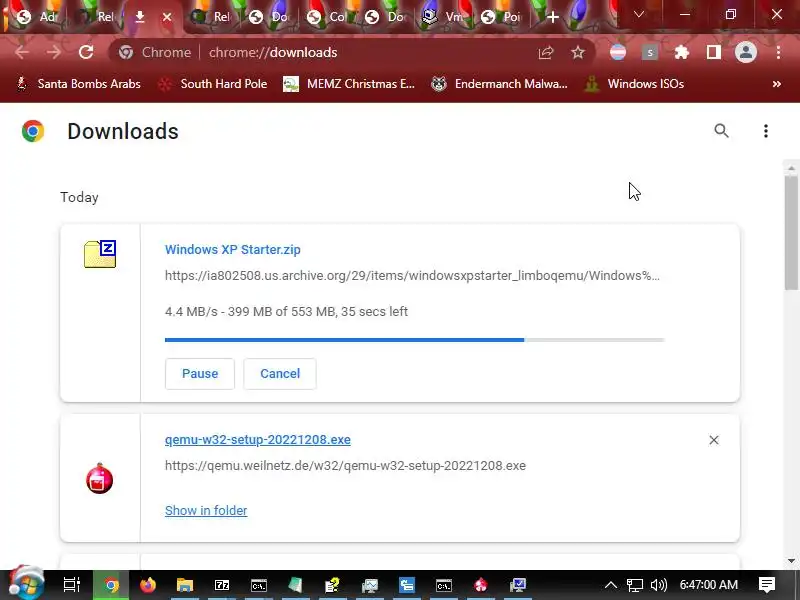
Task: Open MEMZ Christmas bookmark
Action: tap(349, 84)
